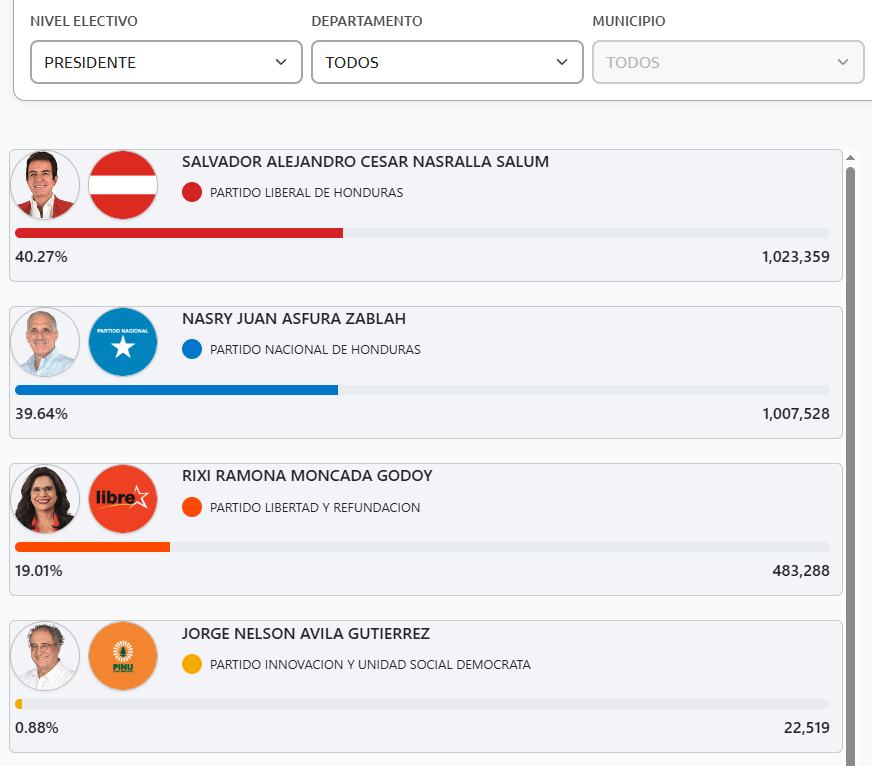Open the Nivel Electivo dropdown showing PRESIDENTE

tap(166, 62)
